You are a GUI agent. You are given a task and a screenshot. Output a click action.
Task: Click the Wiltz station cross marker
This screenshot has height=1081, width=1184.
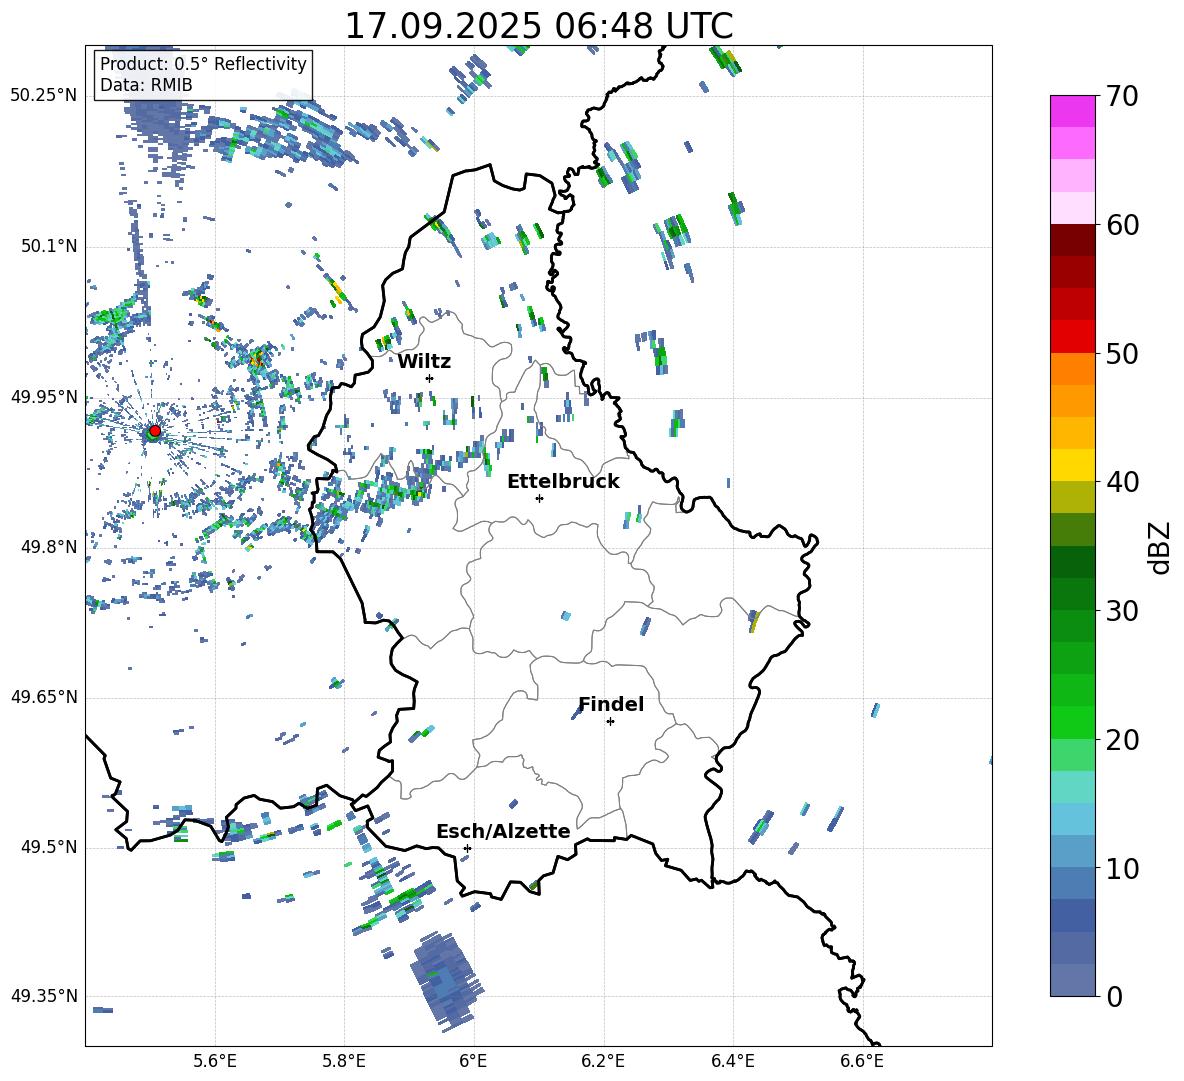click(x=429, y=378)
